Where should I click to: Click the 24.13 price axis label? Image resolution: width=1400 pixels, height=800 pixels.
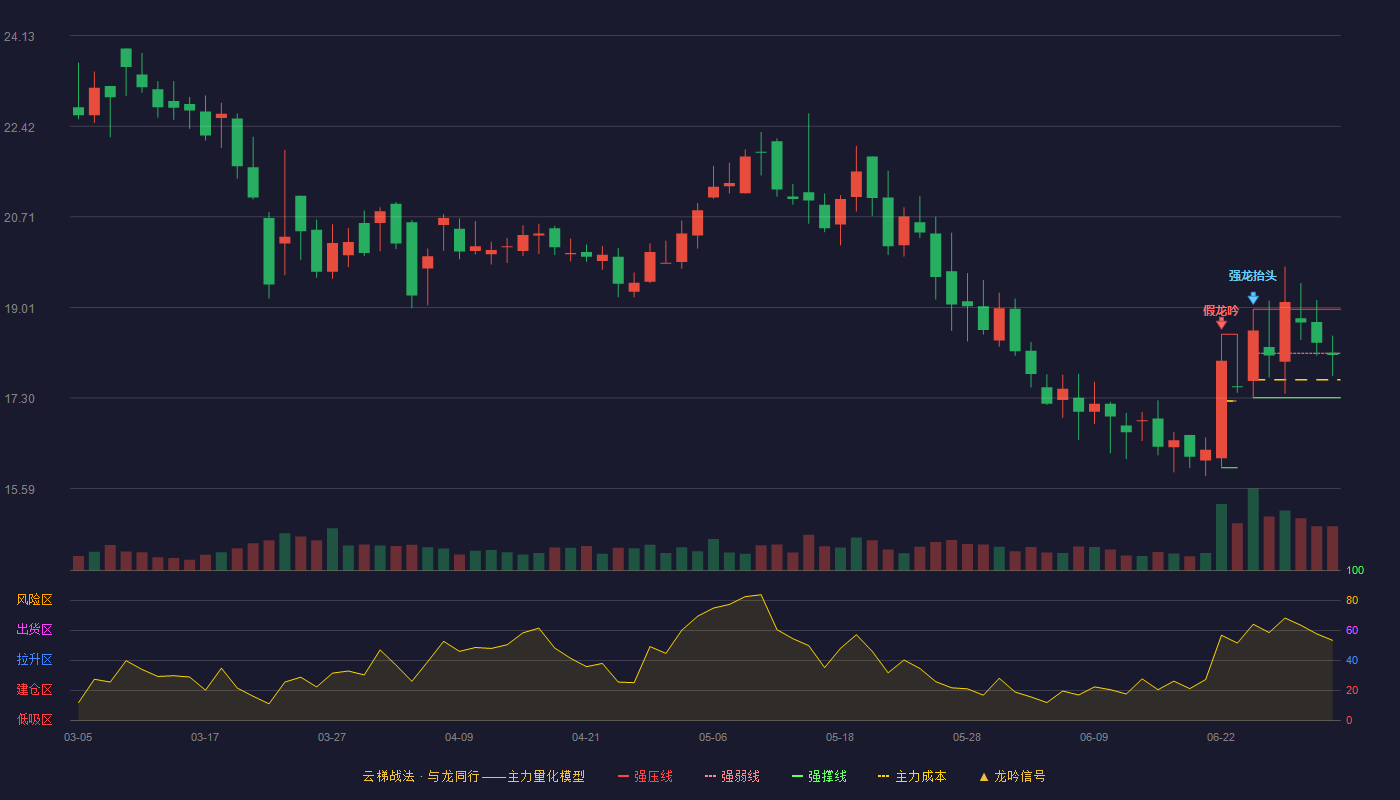[19, 37]
